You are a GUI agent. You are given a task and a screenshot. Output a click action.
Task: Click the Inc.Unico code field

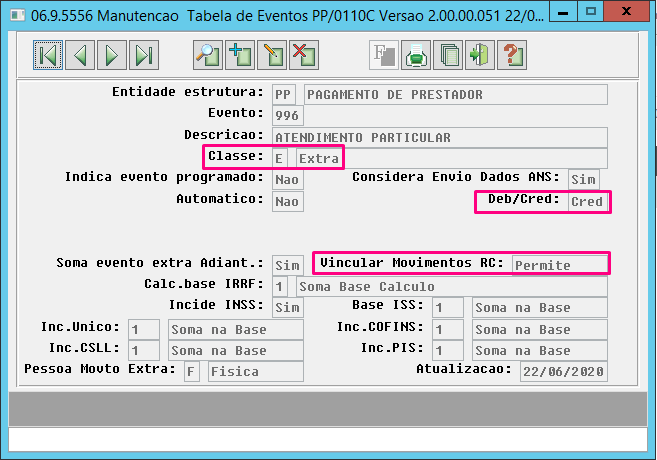click(144, 330)
